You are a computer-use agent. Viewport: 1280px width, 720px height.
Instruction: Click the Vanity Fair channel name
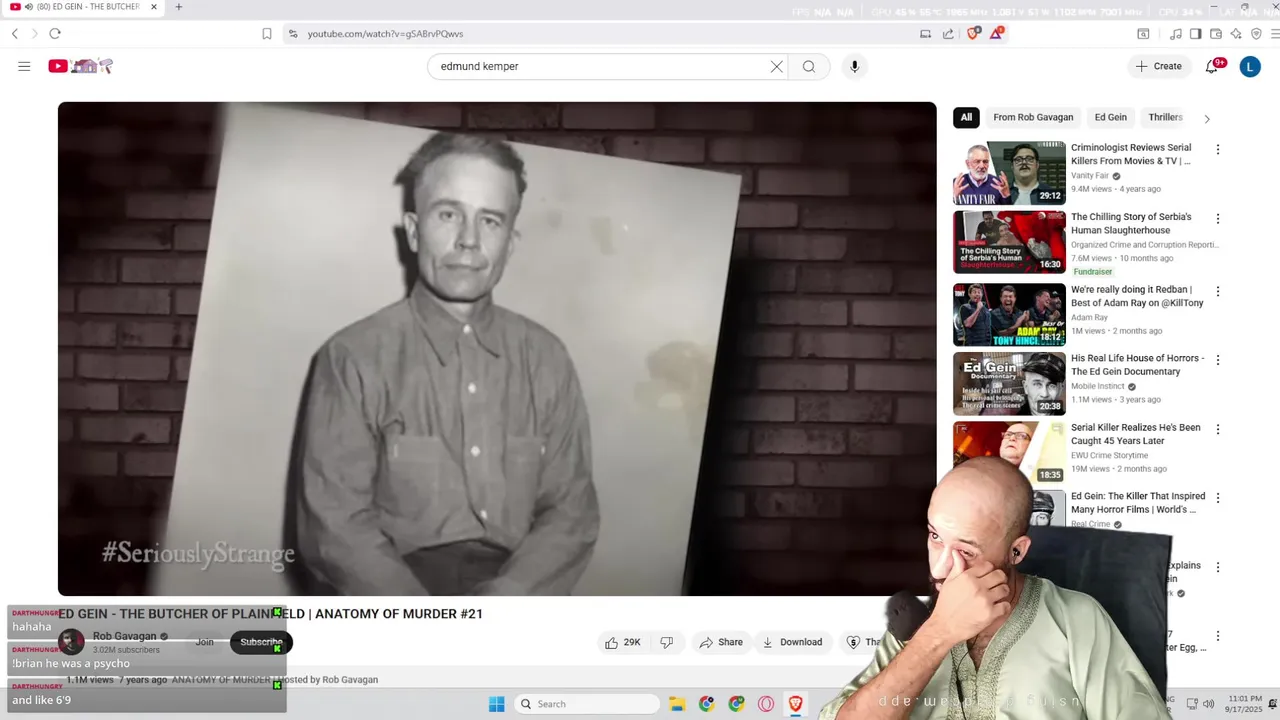click(x=1090, y=176)
